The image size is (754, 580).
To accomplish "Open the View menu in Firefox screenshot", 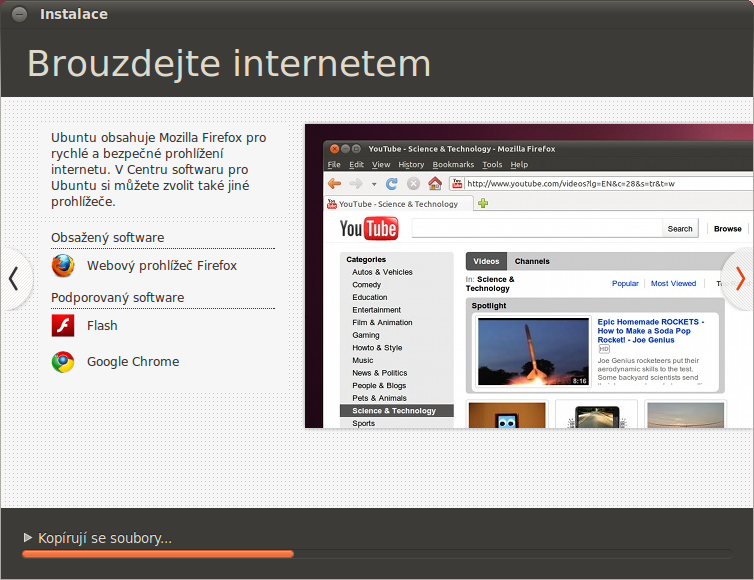I will 381,164.
